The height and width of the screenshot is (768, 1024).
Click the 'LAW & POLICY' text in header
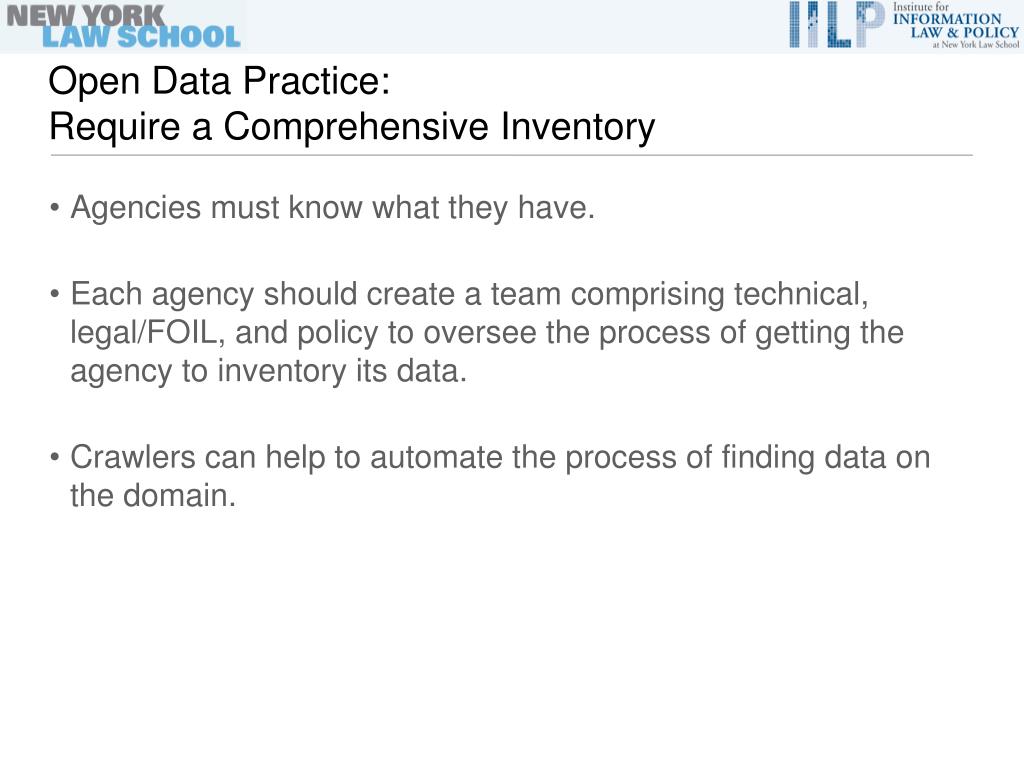click(965, 32)
